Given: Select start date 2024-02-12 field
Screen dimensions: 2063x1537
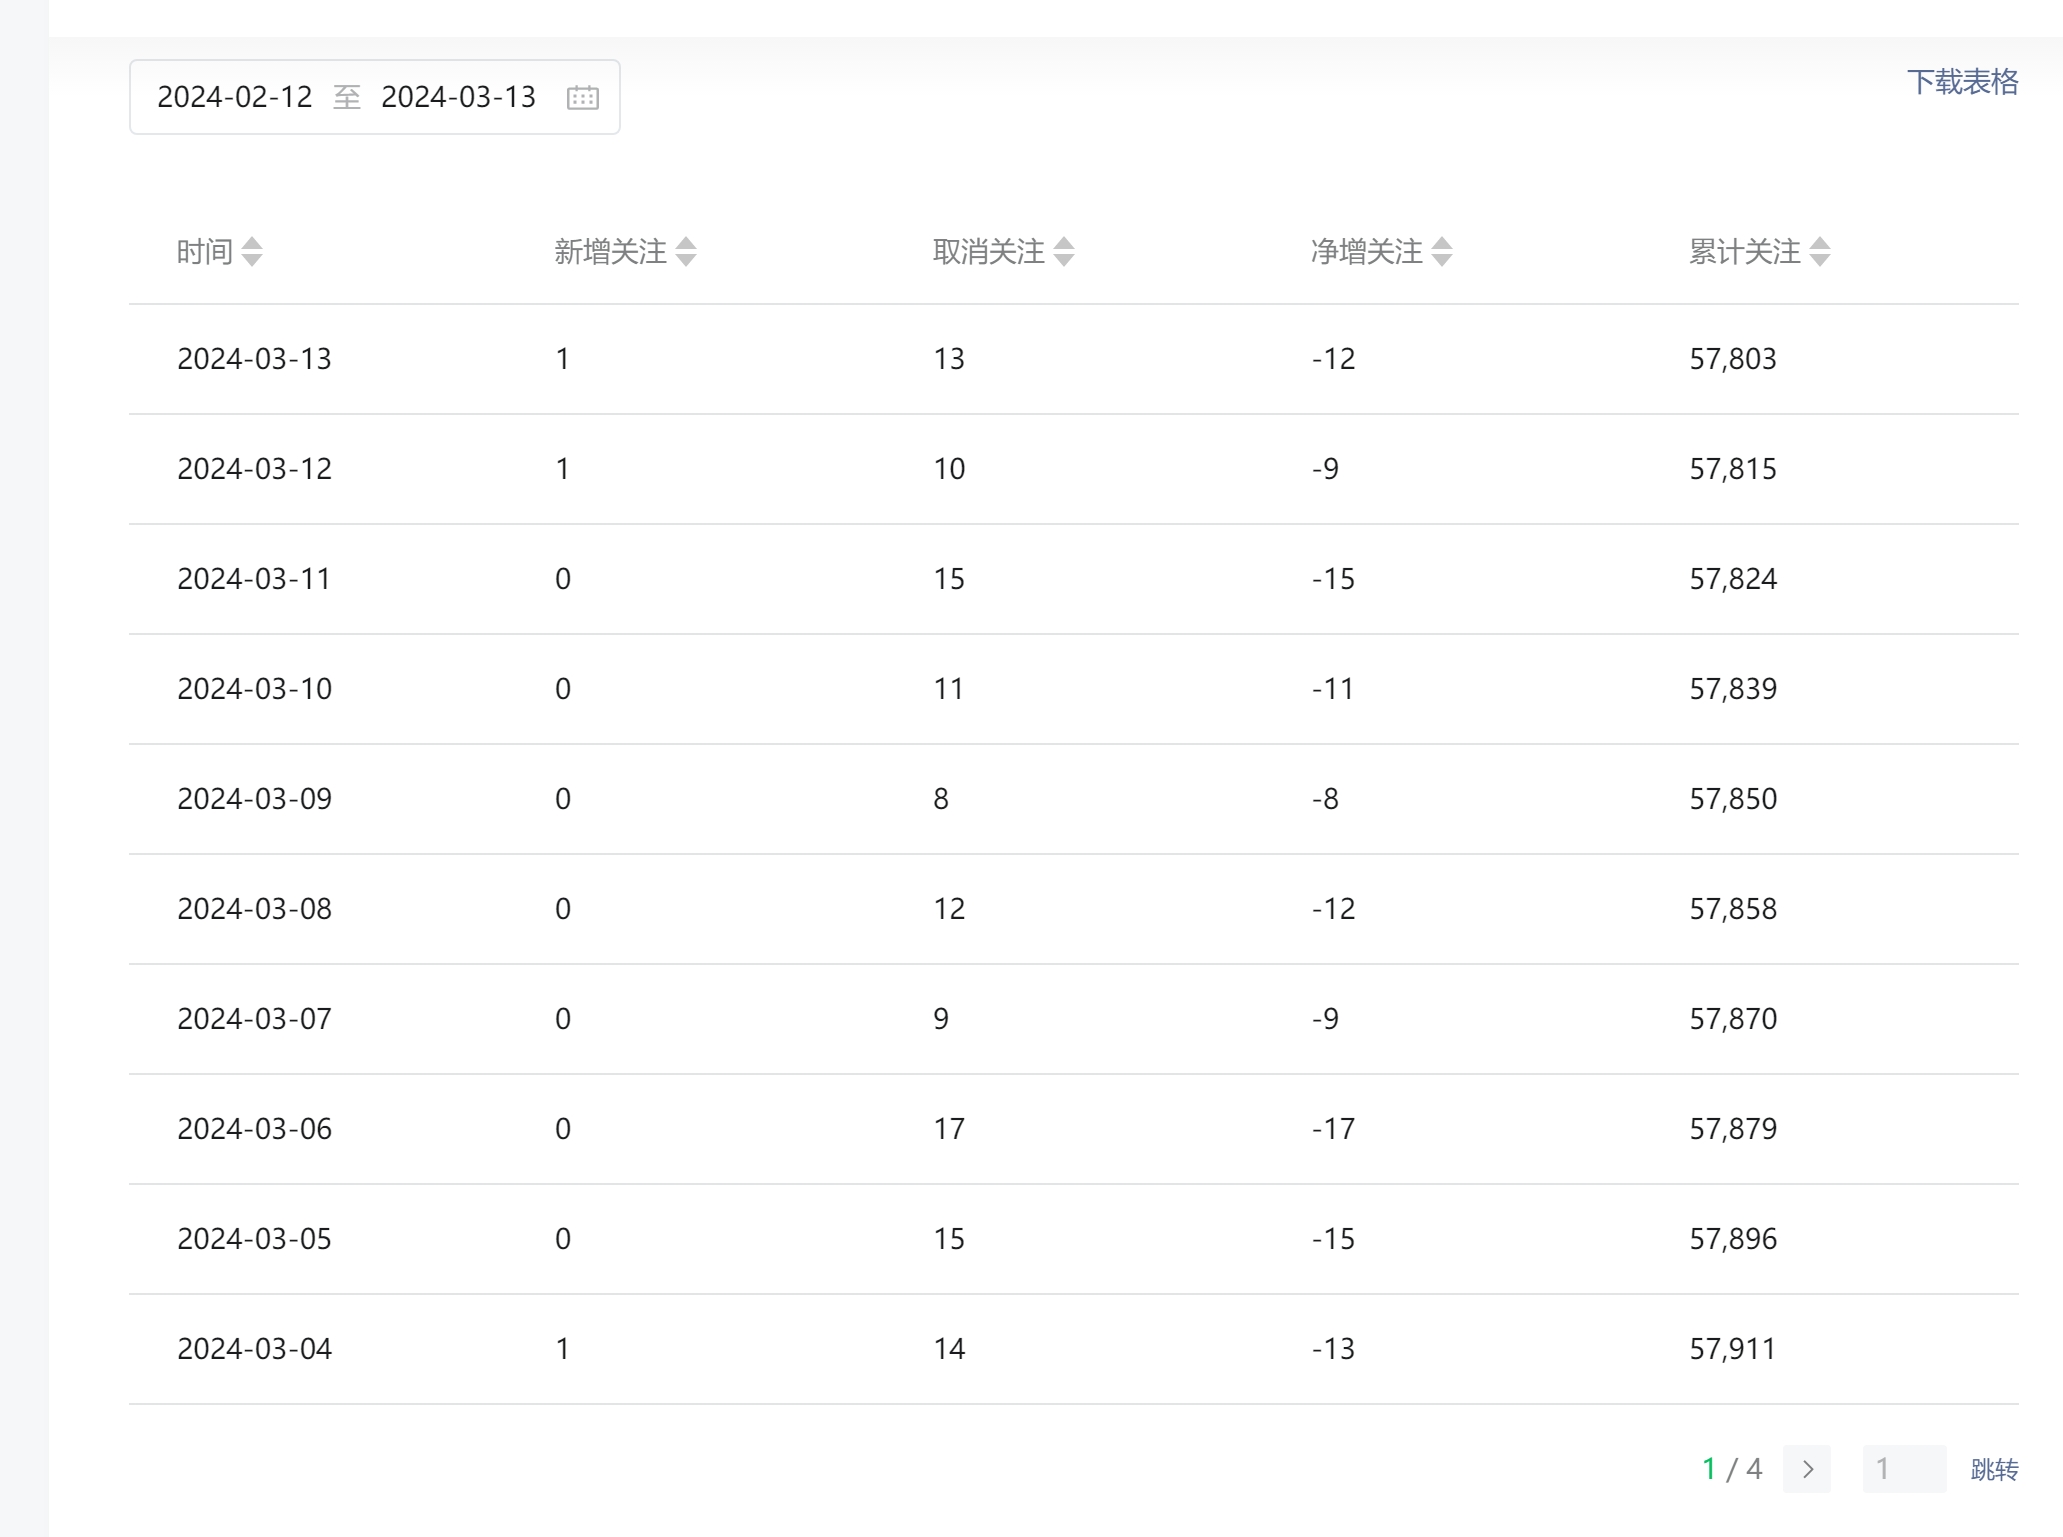Looking at the screenshot, I should click(235, 97).
